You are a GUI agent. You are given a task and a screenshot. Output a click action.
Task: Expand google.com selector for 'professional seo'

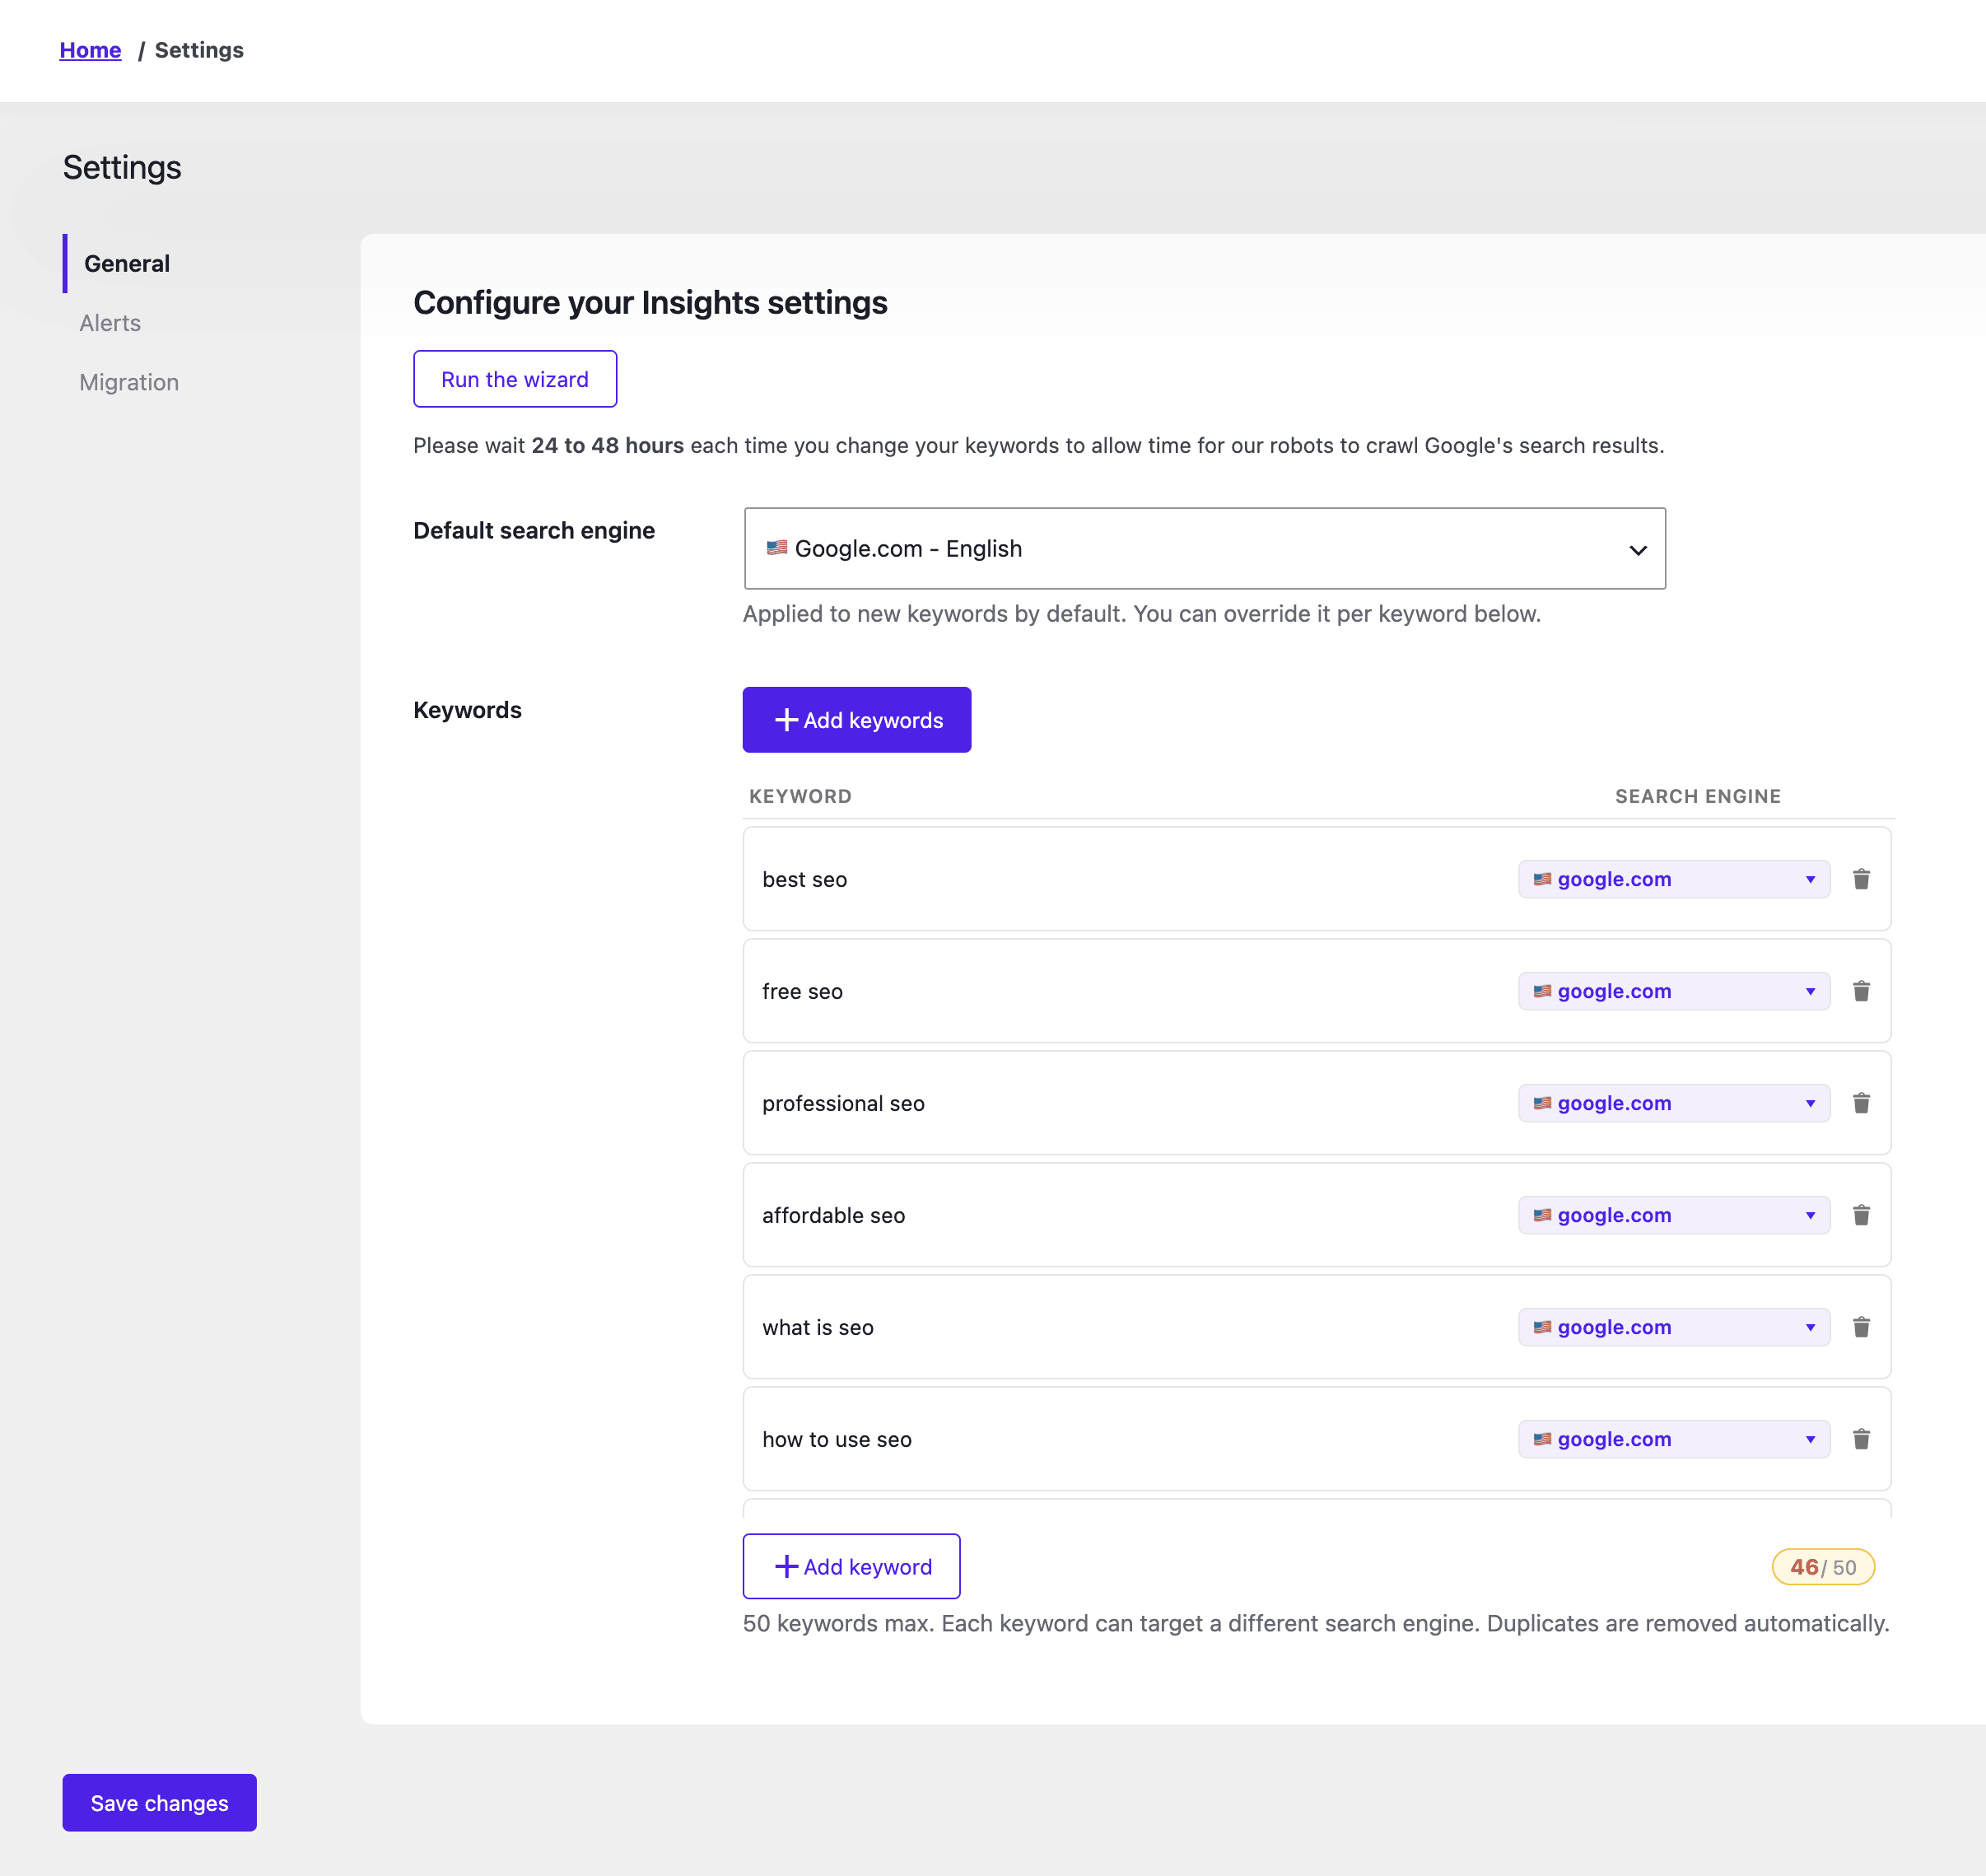[1674, 1103]
